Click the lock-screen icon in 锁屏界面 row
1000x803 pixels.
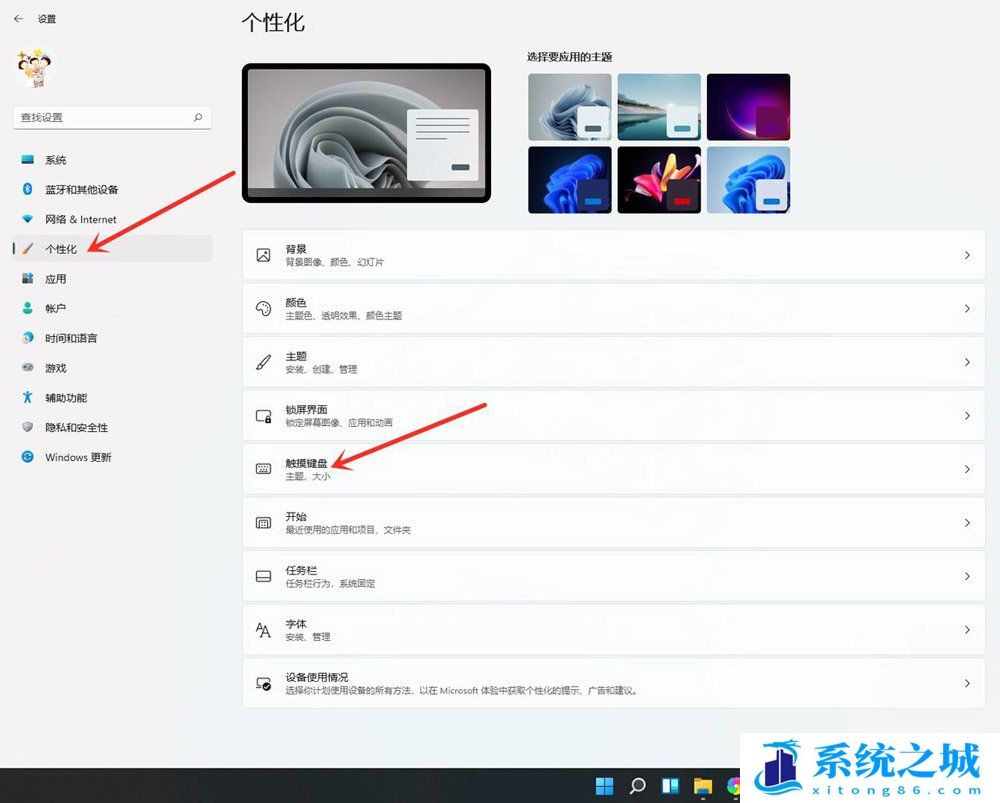pyautogui.click(x=263, y=416)
